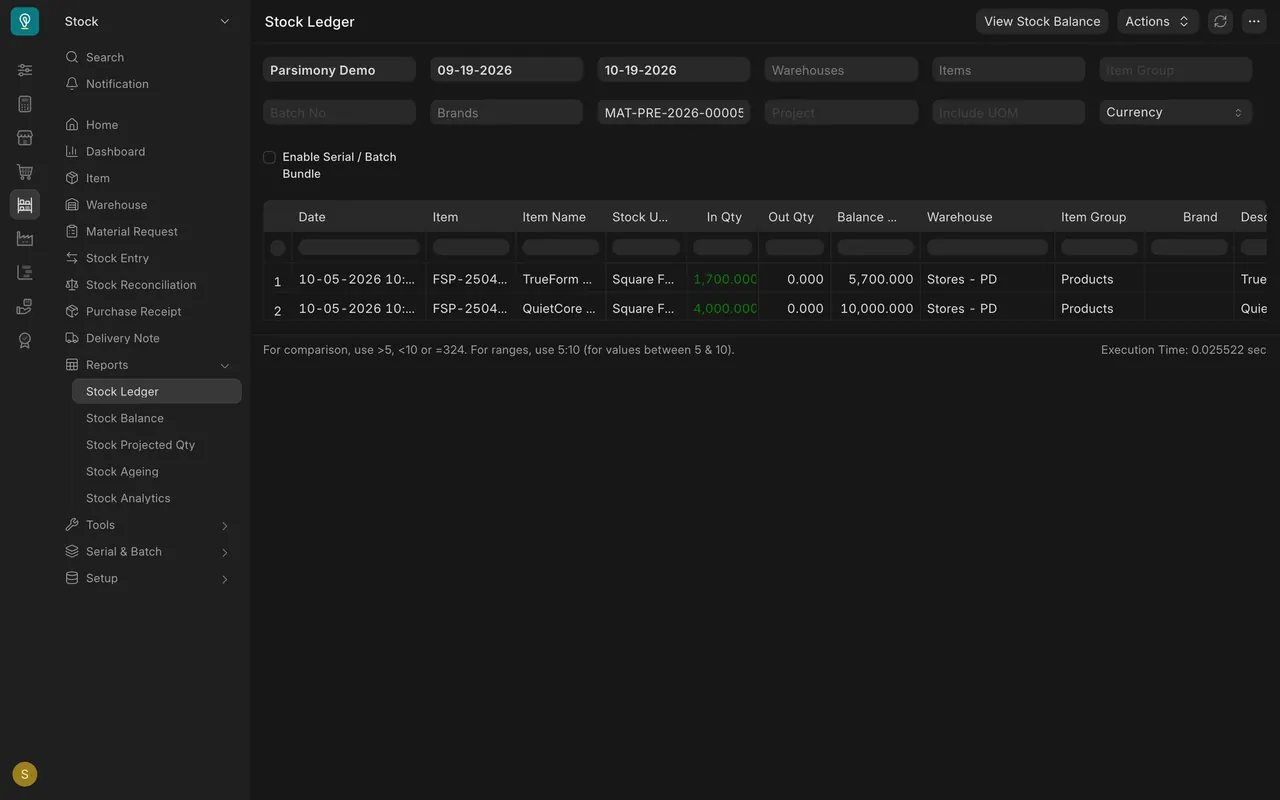Image resolution: width=1280 pixels, height=800 pixels.
Task: Select the active Stock module icon in left rail
Action: click(25, 205)
